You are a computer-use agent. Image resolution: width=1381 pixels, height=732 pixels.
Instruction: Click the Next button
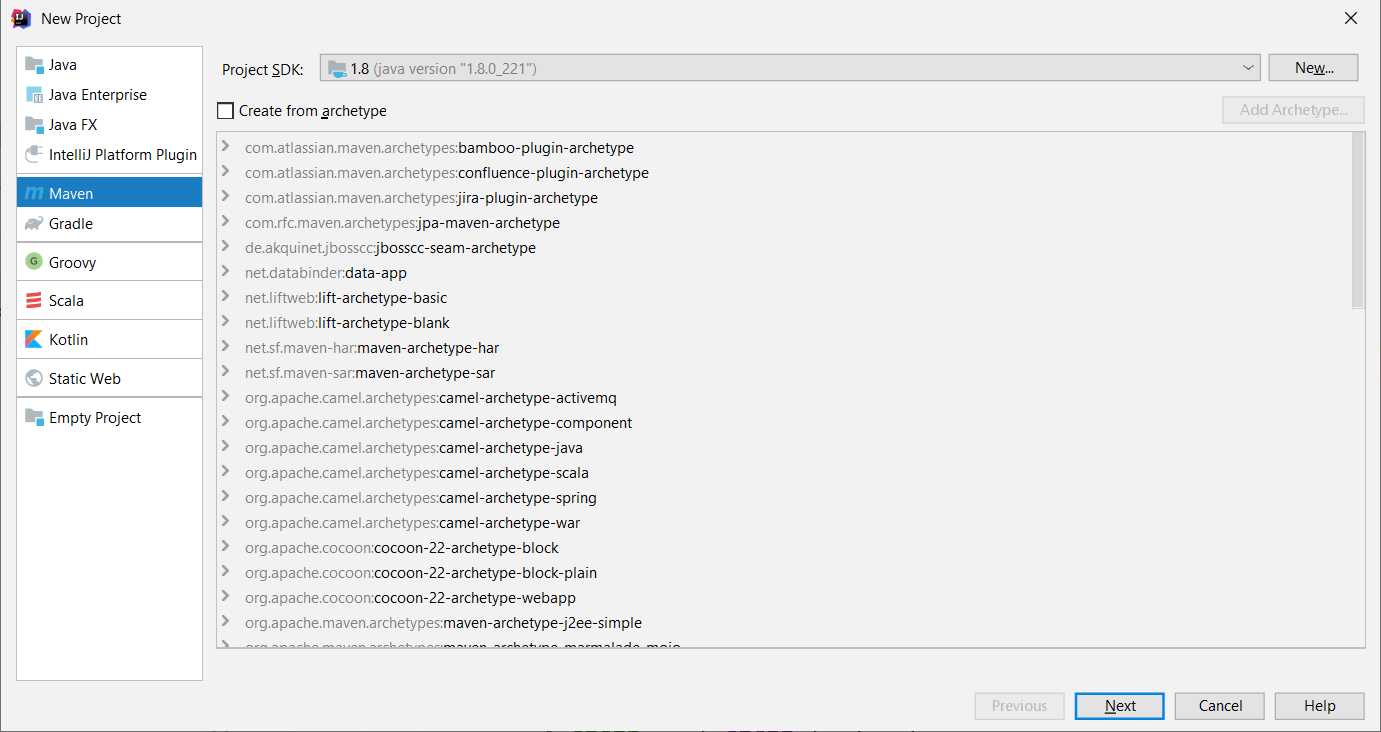(x=1119, y=706)
